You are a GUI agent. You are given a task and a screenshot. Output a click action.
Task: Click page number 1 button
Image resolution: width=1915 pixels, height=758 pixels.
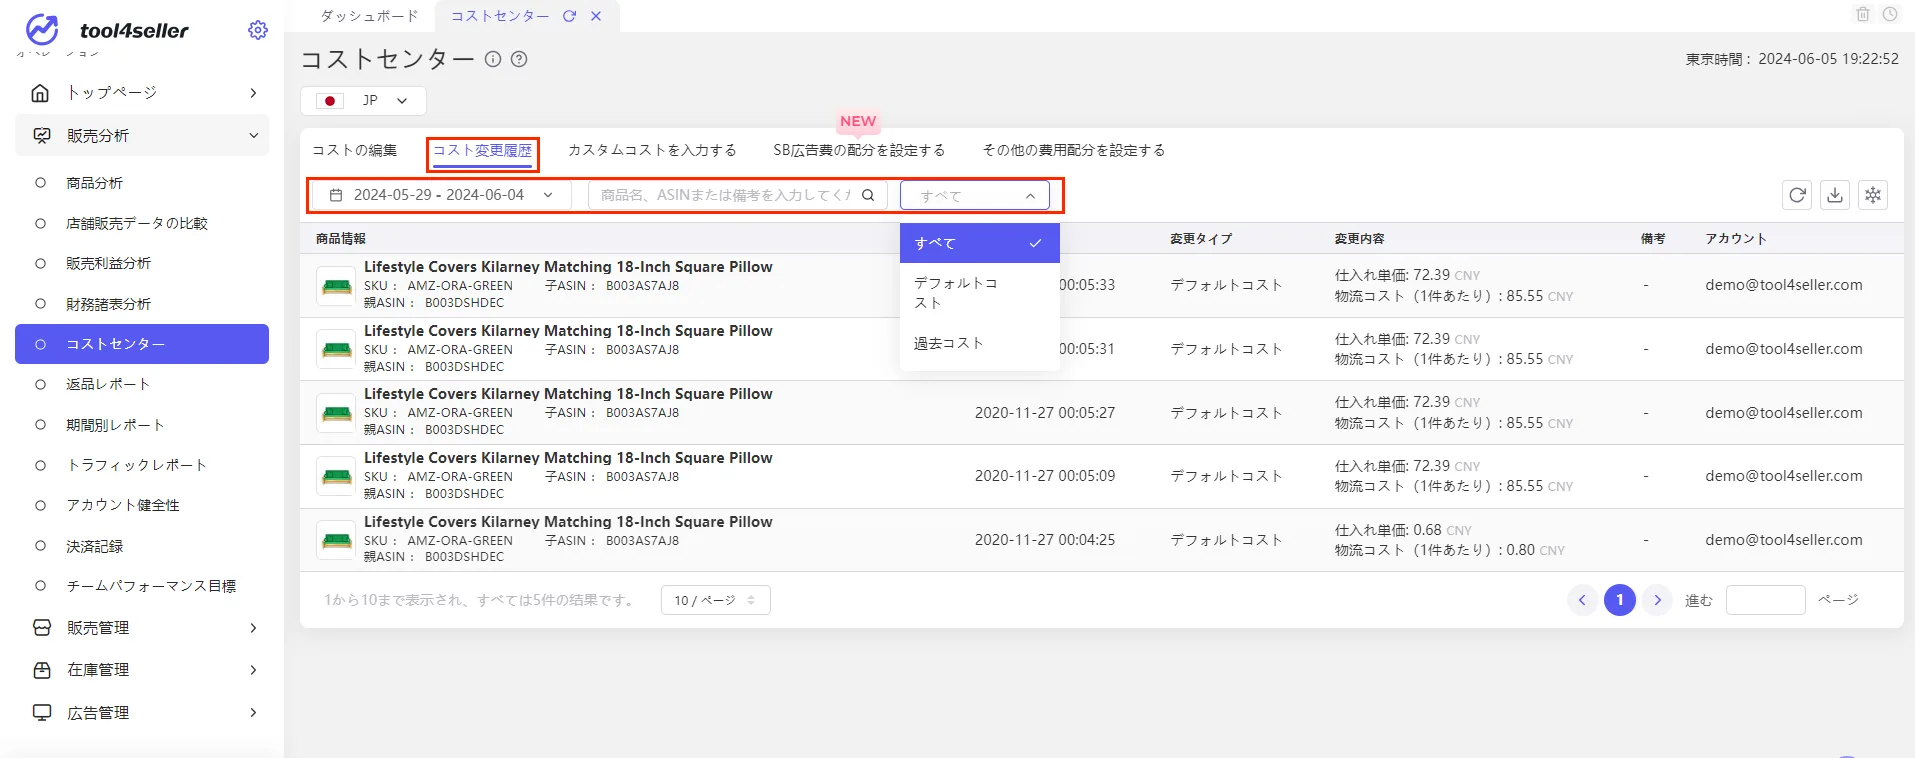1620,600
